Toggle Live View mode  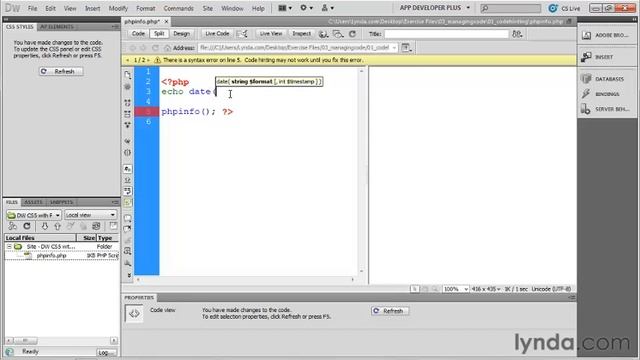(271, 34)
